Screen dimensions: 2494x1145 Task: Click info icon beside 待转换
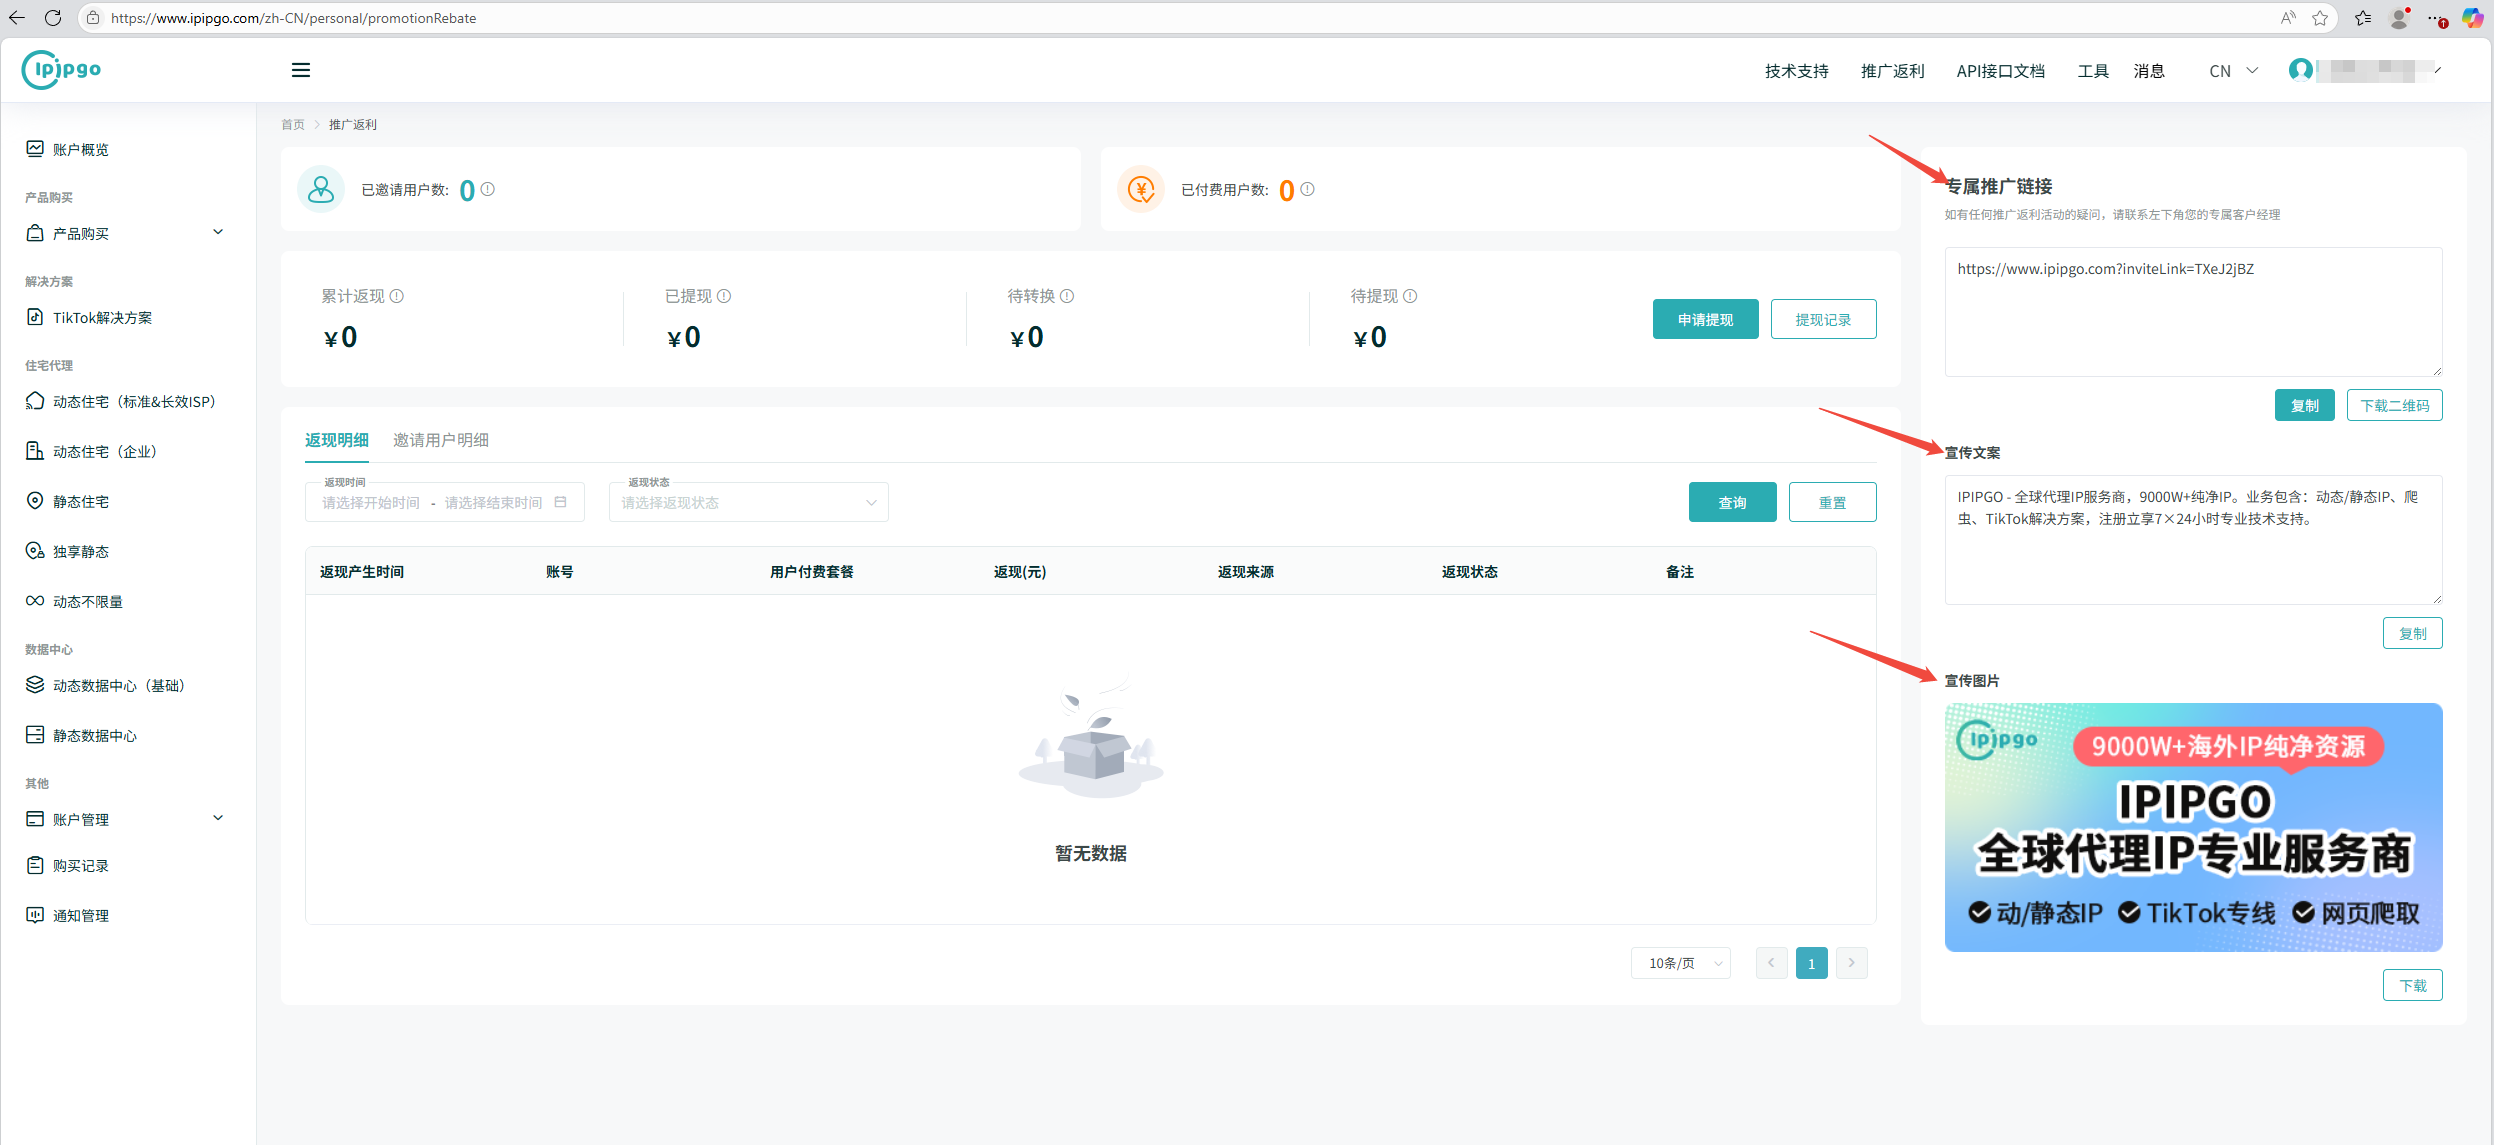coord(1067,296)
